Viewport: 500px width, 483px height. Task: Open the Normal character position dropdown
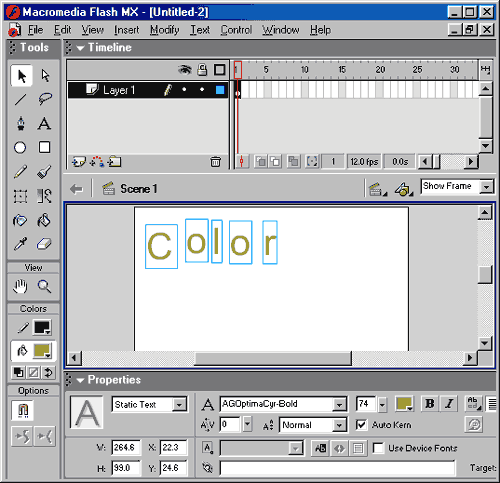pos(339,425)
